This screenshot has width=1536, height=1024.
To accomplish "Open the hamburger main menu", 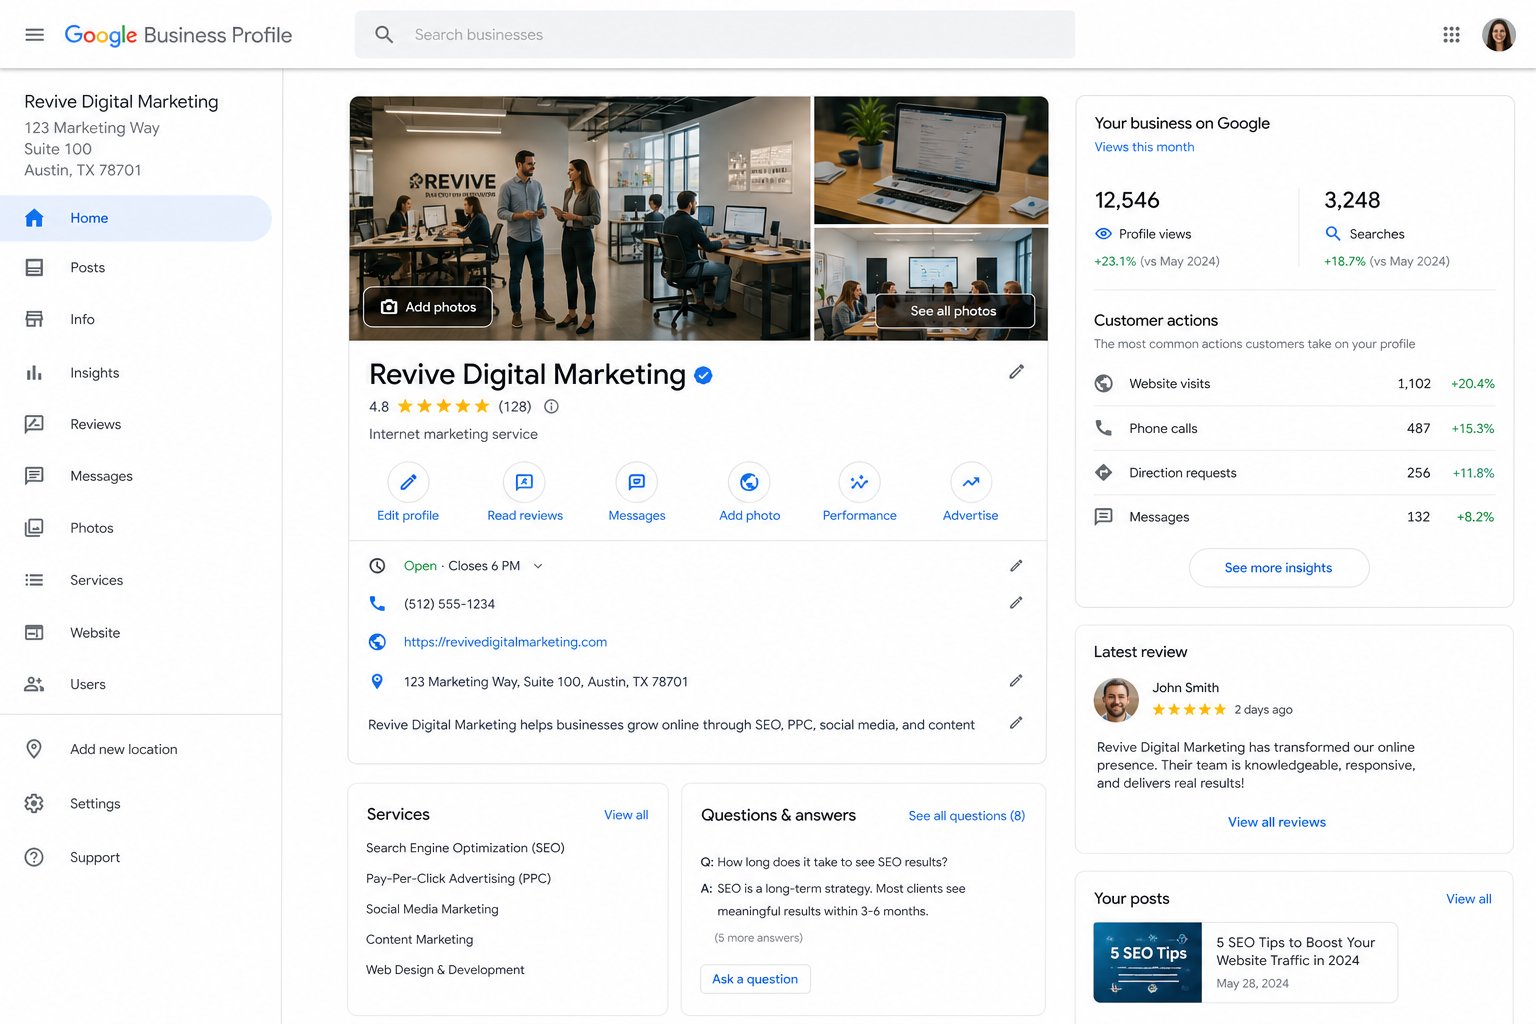I will [x=34, y=35].
